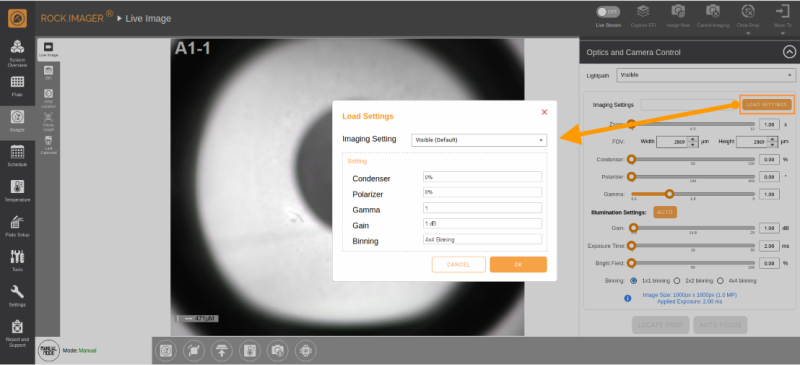Screen dimensions: 800x365
Task: Click the Polarizer slider track
Action: coord(692,177)
